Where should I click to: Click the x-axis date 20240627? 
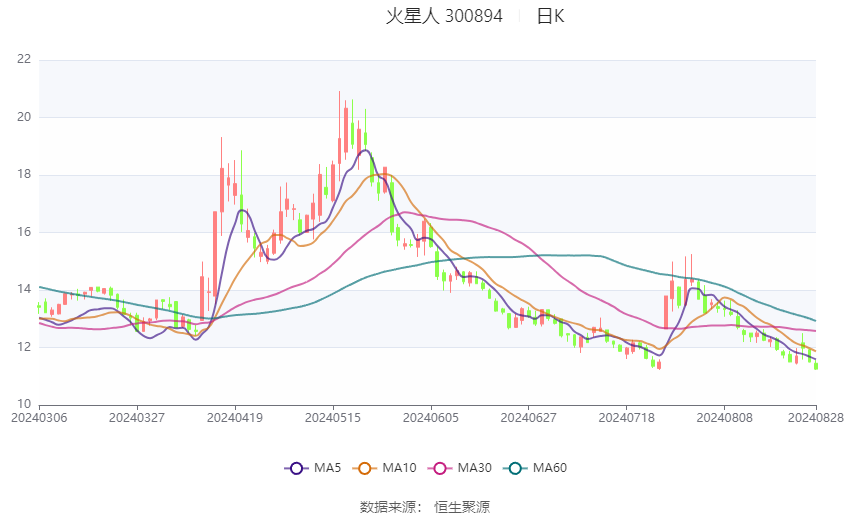click(x=529, y=418)
